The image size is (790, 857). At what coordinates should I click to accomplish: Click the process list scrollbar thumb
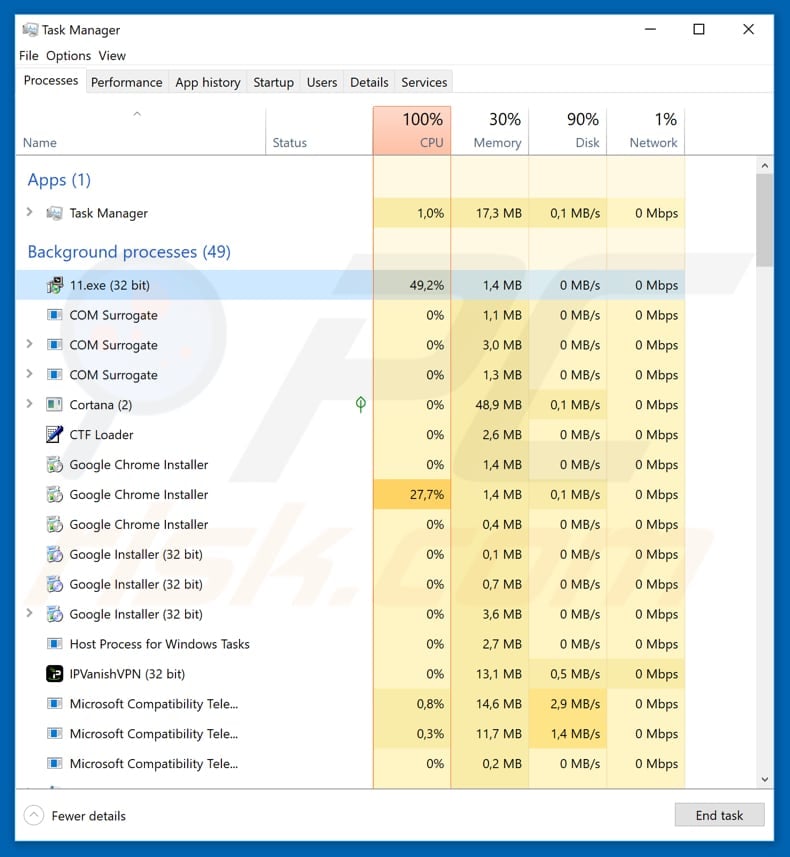(x=764, y=220)
